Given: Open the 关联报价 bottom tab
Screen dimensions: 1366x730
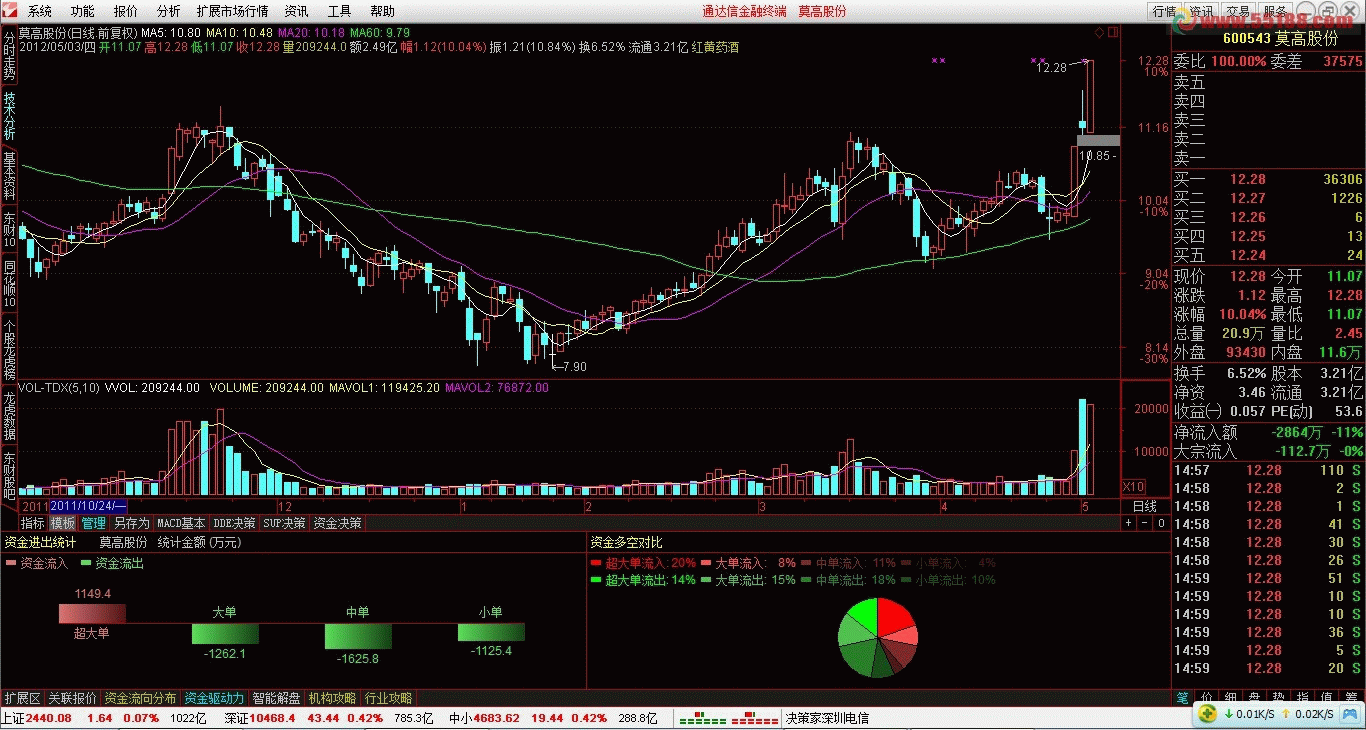Looking at the screenshot, I should pos(72,698).
